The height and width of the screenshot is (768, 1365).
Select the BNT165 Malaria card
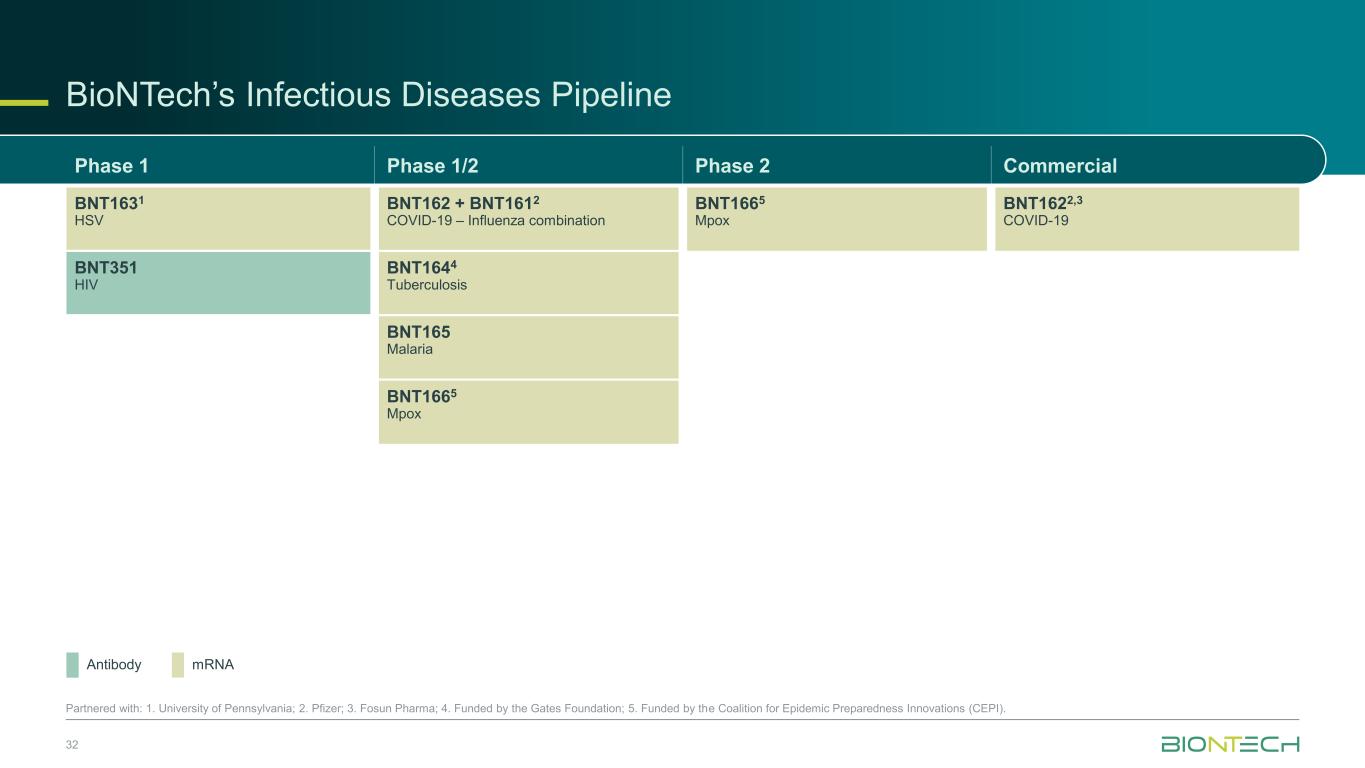click(x=528, y=347)
